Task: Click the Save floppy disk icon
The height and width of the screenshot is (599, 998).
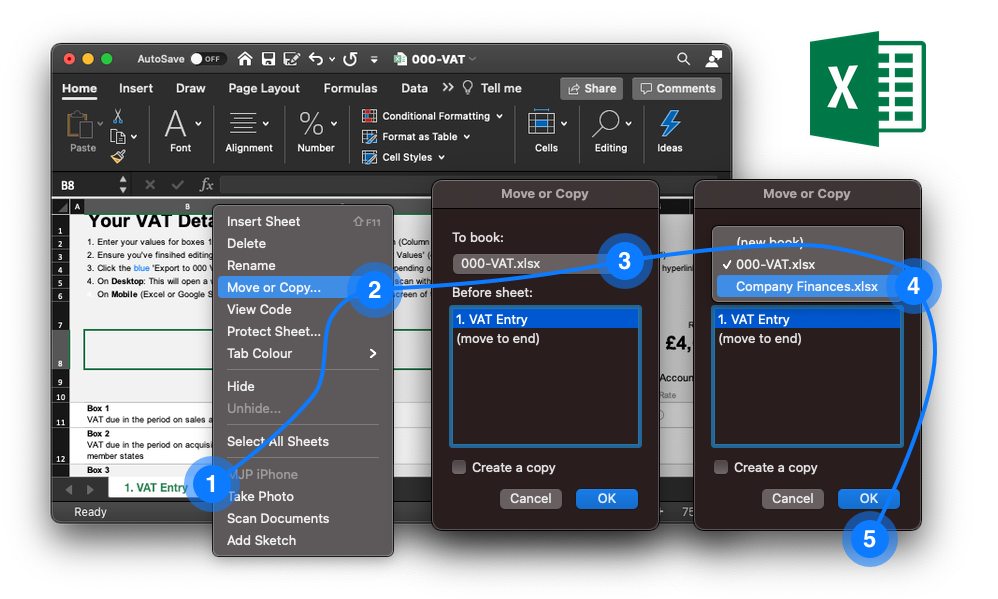Action: tap(269, 59)
